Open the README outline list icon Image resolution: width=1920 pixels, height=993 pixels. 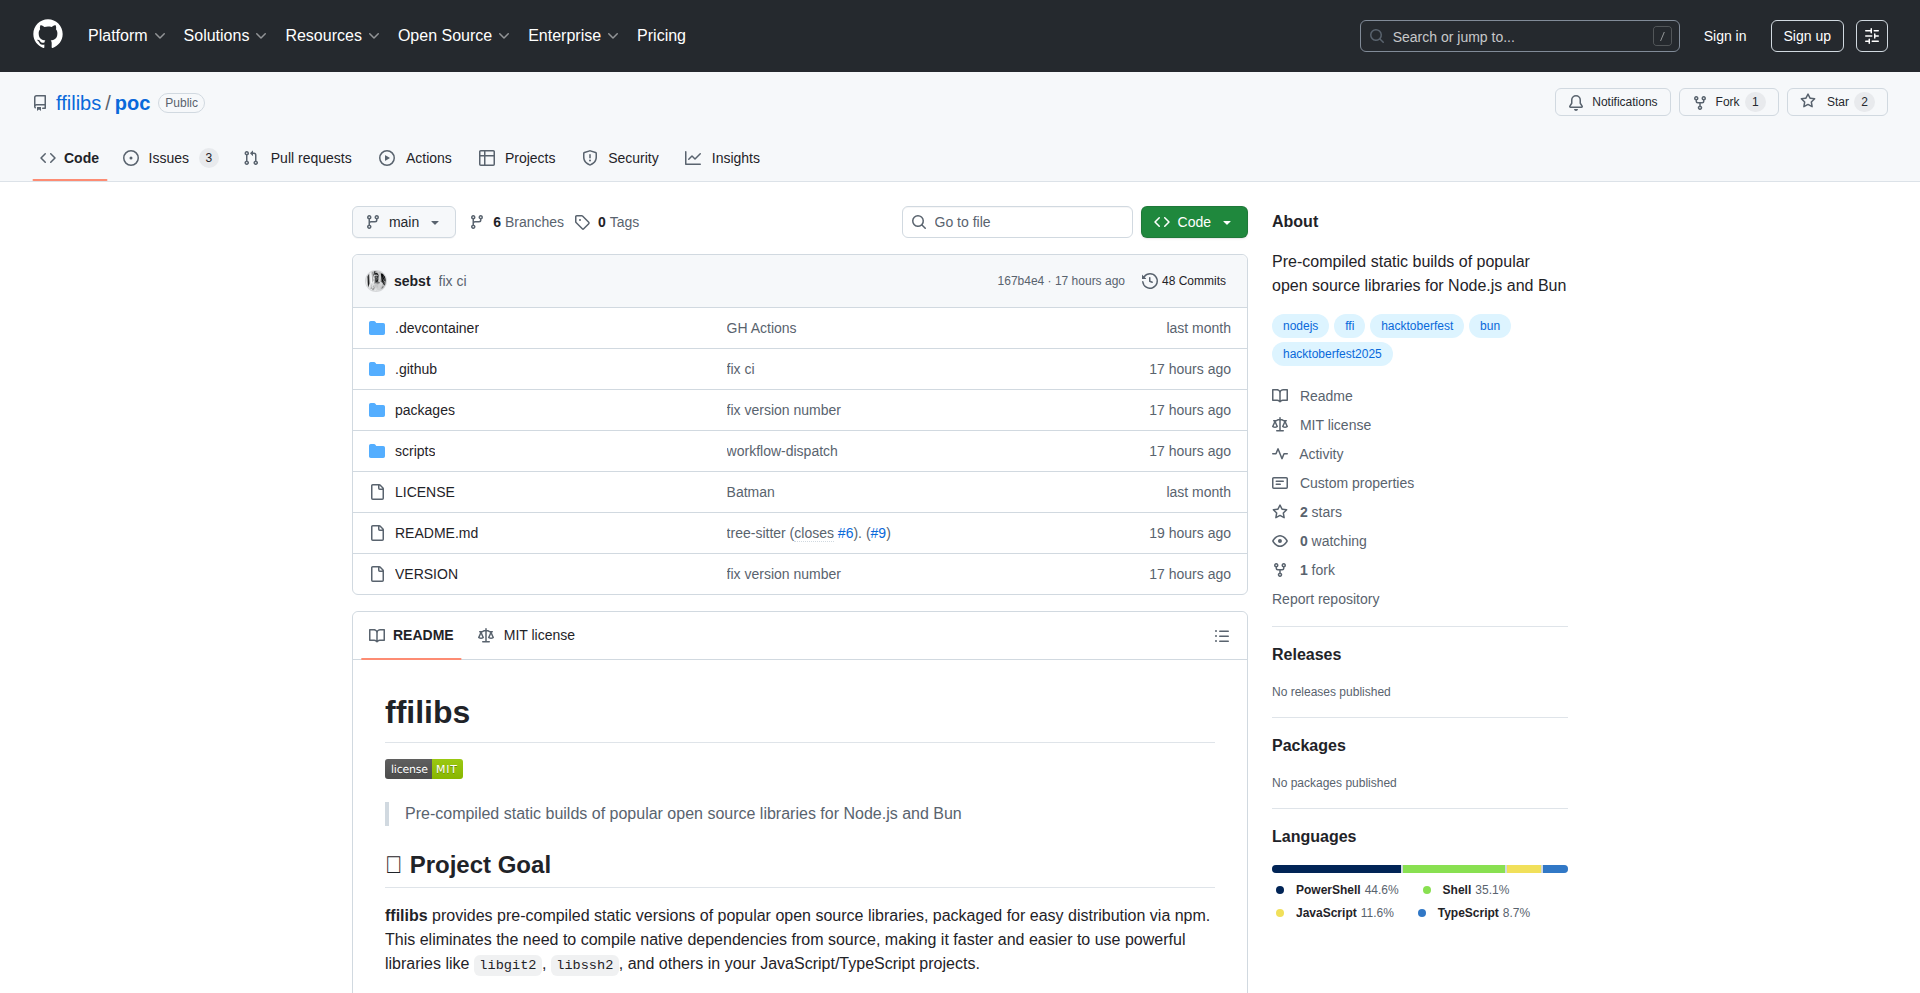tap(1221, 636)
